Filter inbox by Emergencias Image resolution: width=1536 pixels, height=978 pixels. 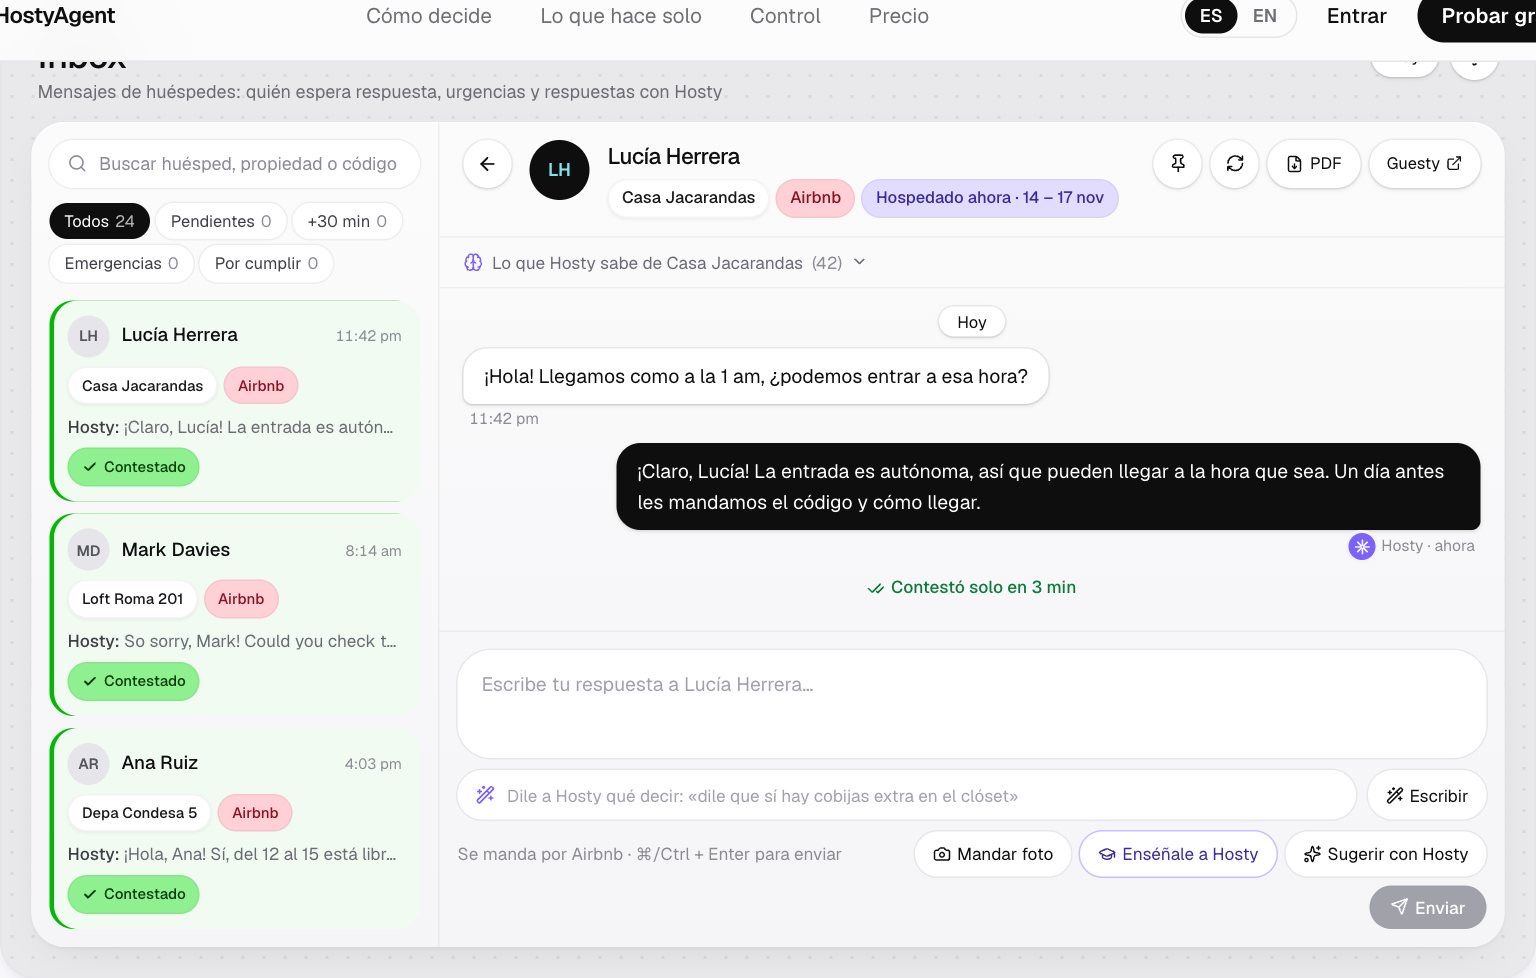point(121,264)
